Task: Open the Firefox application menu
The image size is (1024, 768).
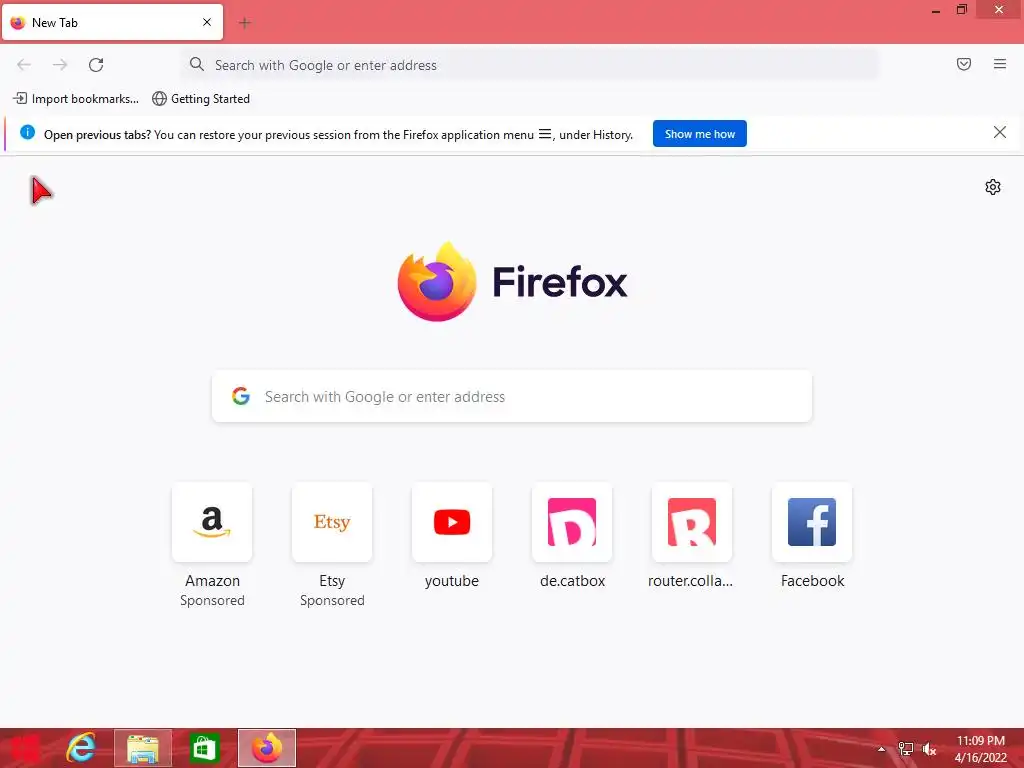Action: (1000, 64)
